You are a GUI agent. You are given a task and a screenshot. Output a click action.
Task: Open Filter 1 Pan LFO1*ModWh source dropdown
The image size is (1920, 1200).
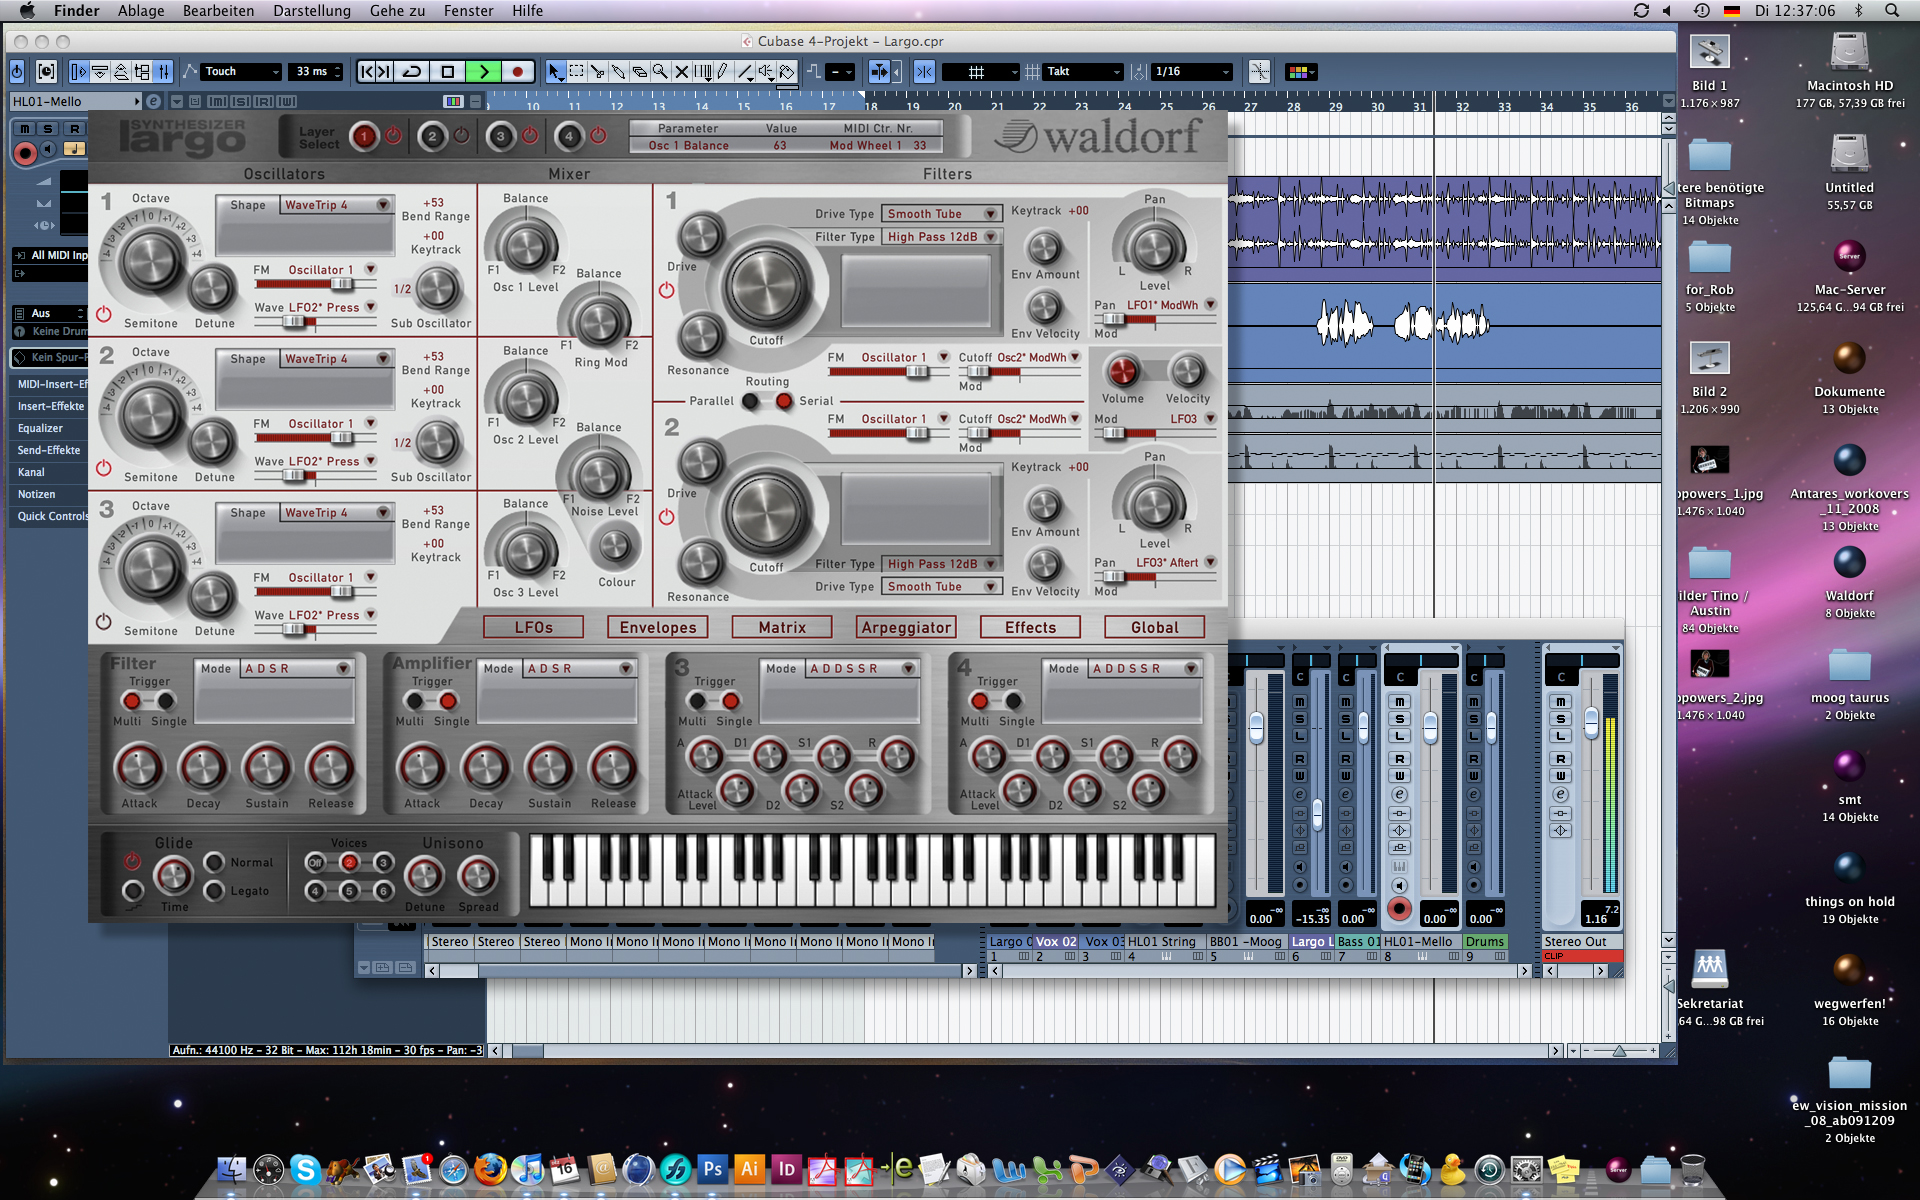(x=1171, y=305)
